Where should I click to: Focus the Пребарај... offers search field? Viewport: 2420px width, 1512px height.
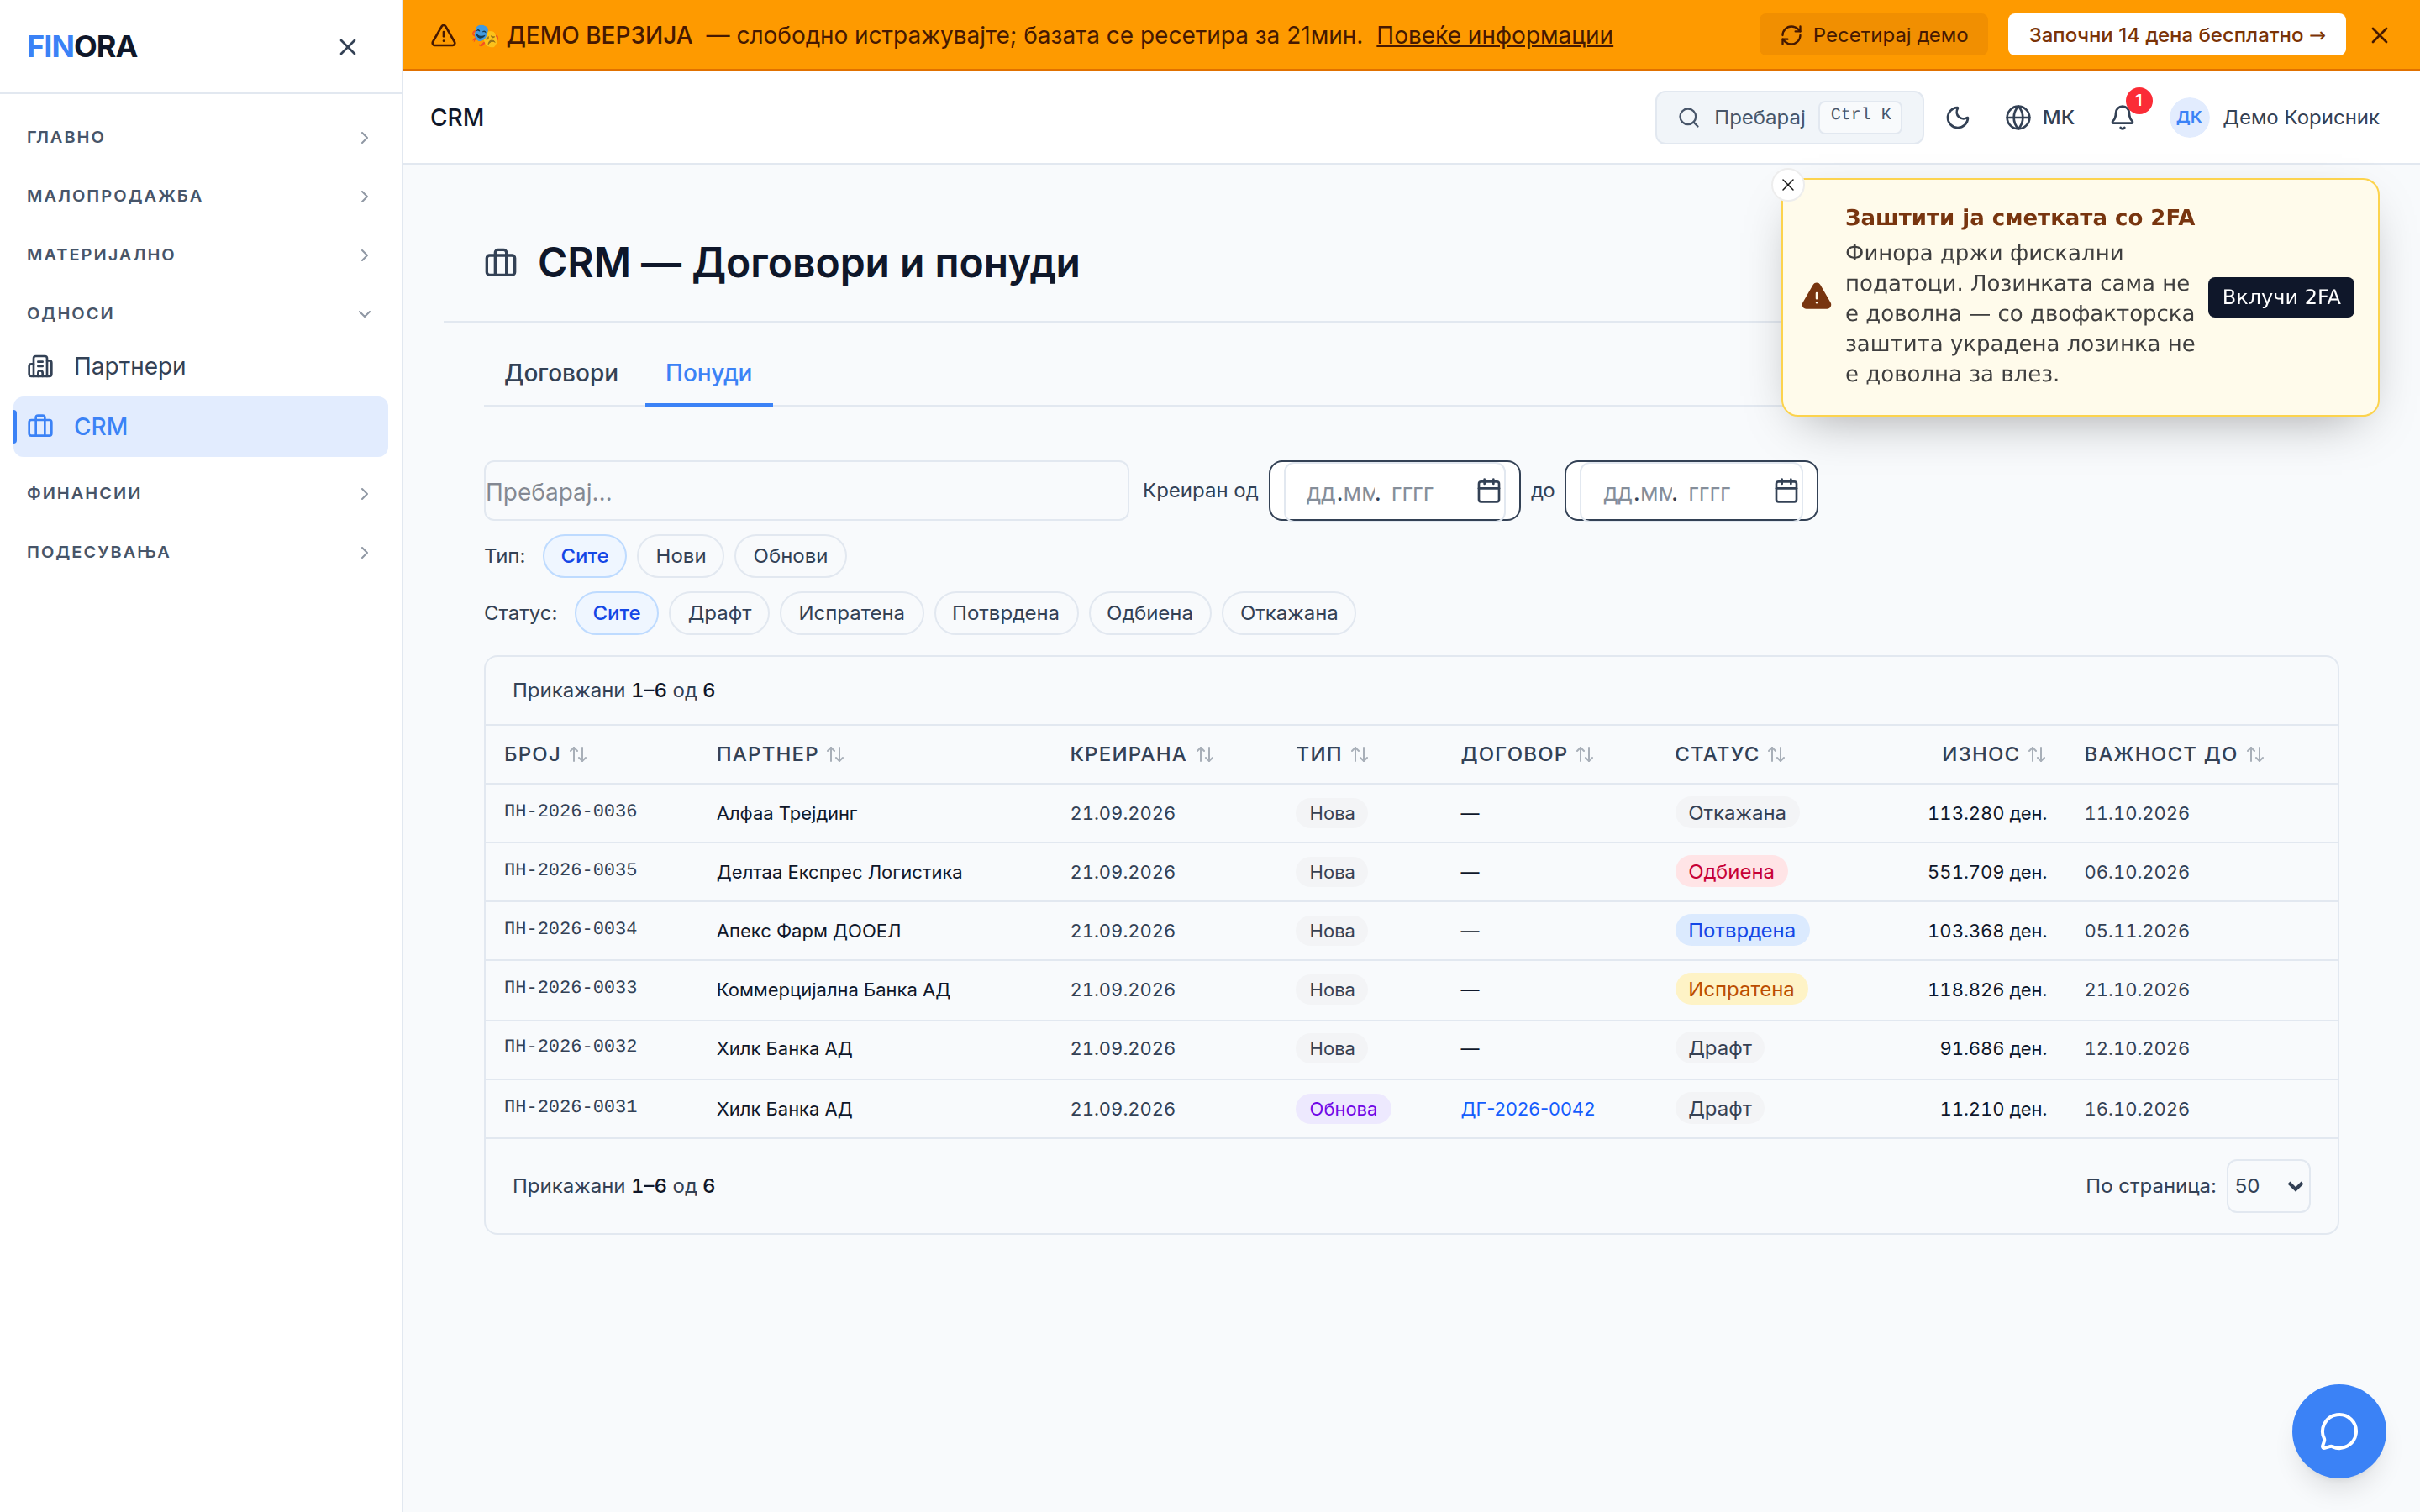(806, 491)
